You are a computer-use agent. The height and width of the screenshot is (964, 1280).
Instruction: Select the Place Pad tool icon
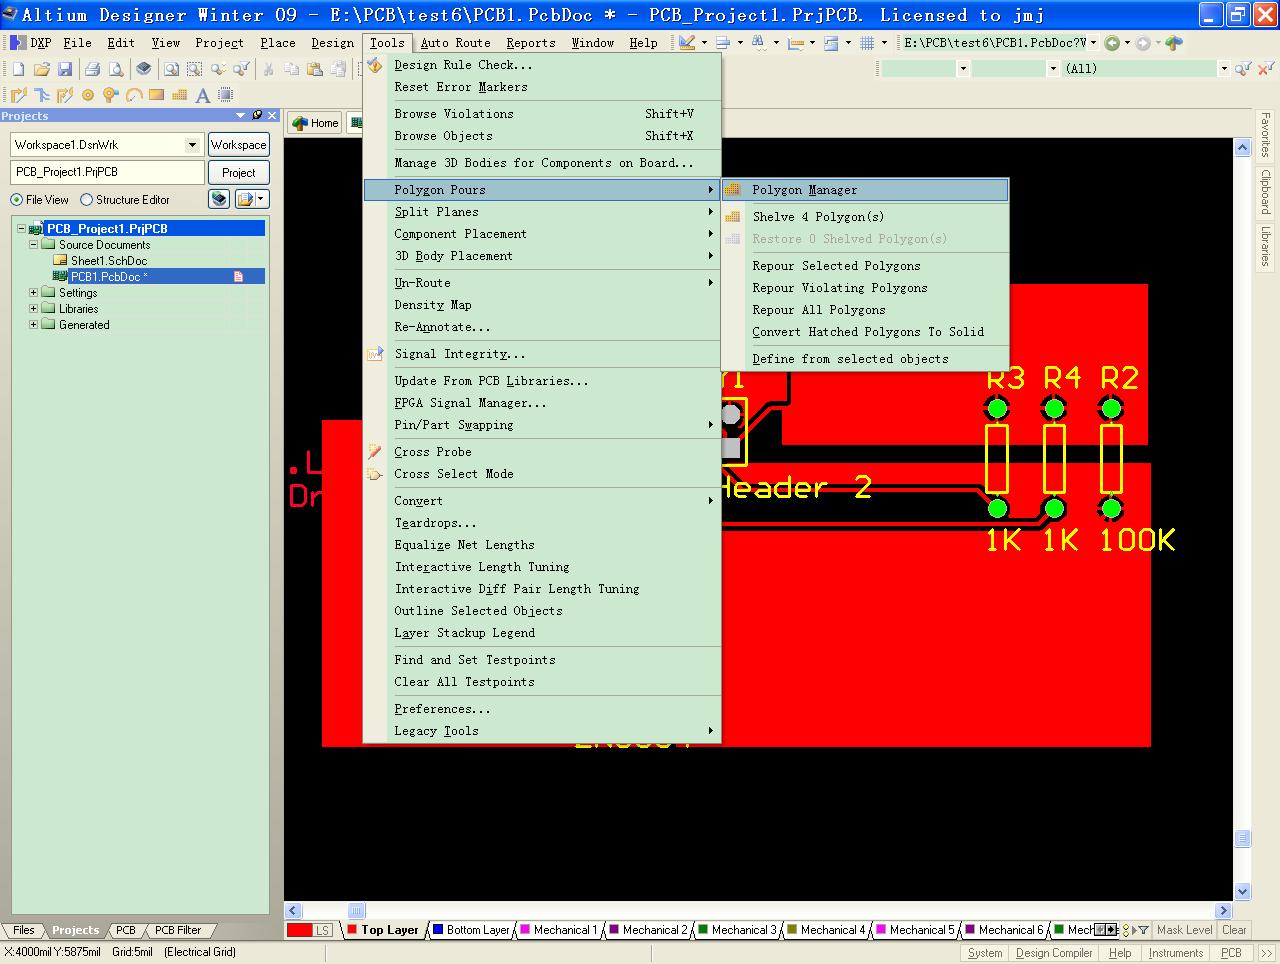coord(88,95)
